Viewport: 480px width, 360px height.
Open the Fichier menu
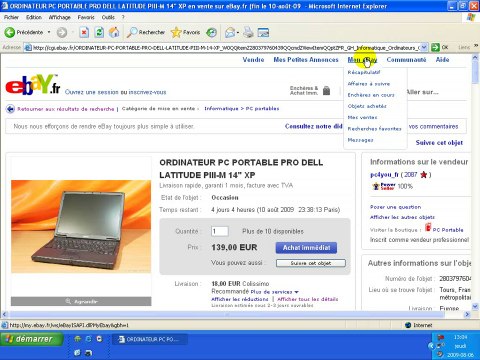11,17
